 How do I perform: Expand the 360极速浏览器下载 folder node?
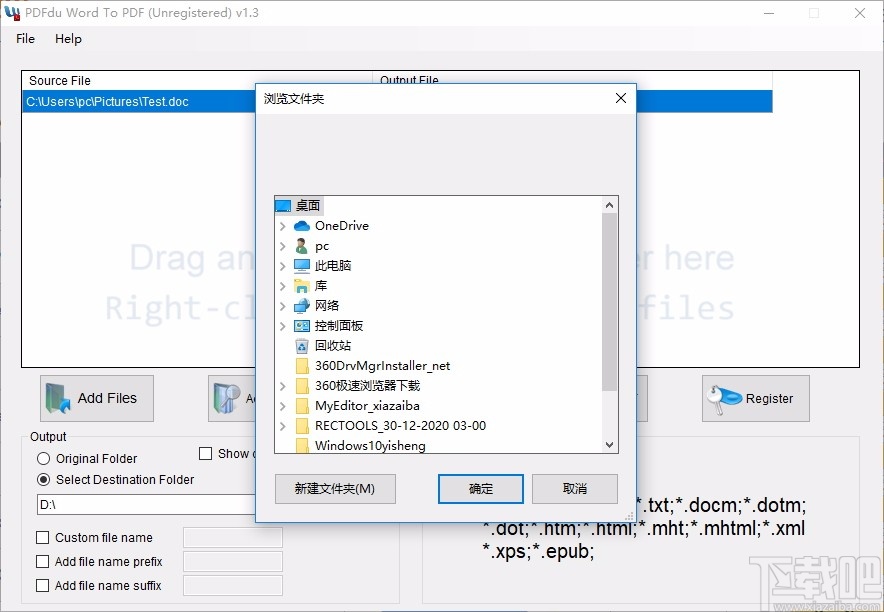[x=283, y=385]
